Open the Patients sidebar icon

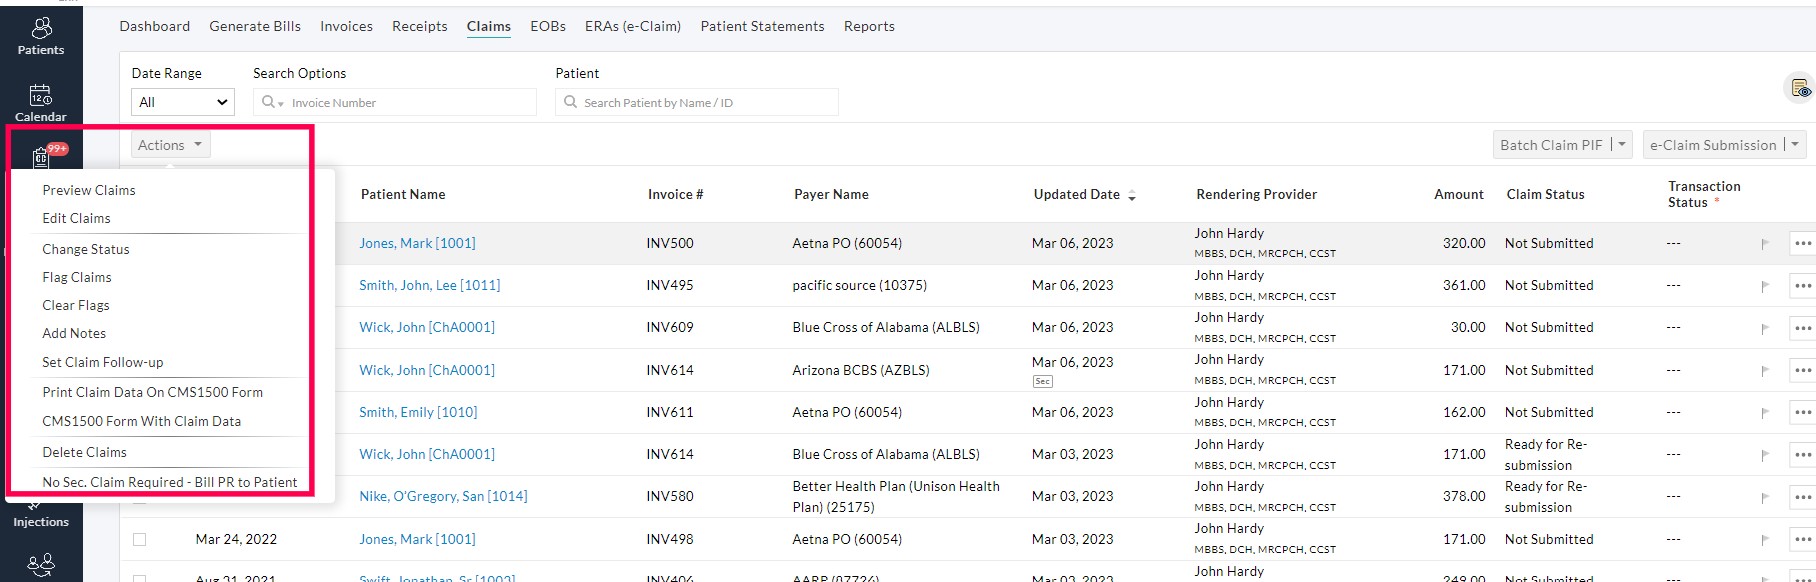click(41, 35)
